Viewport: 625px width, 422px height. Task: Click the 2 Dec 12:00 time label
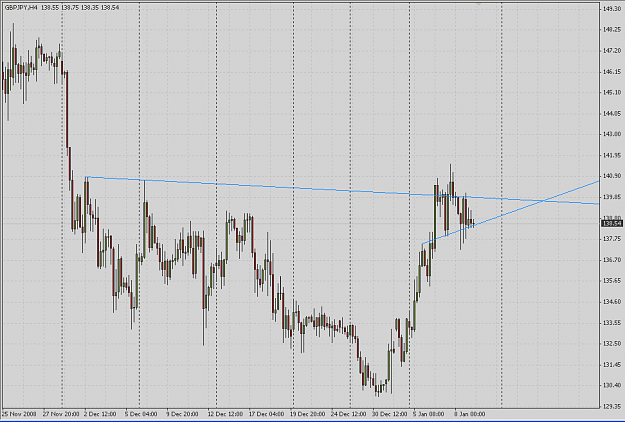click(100, 414)
